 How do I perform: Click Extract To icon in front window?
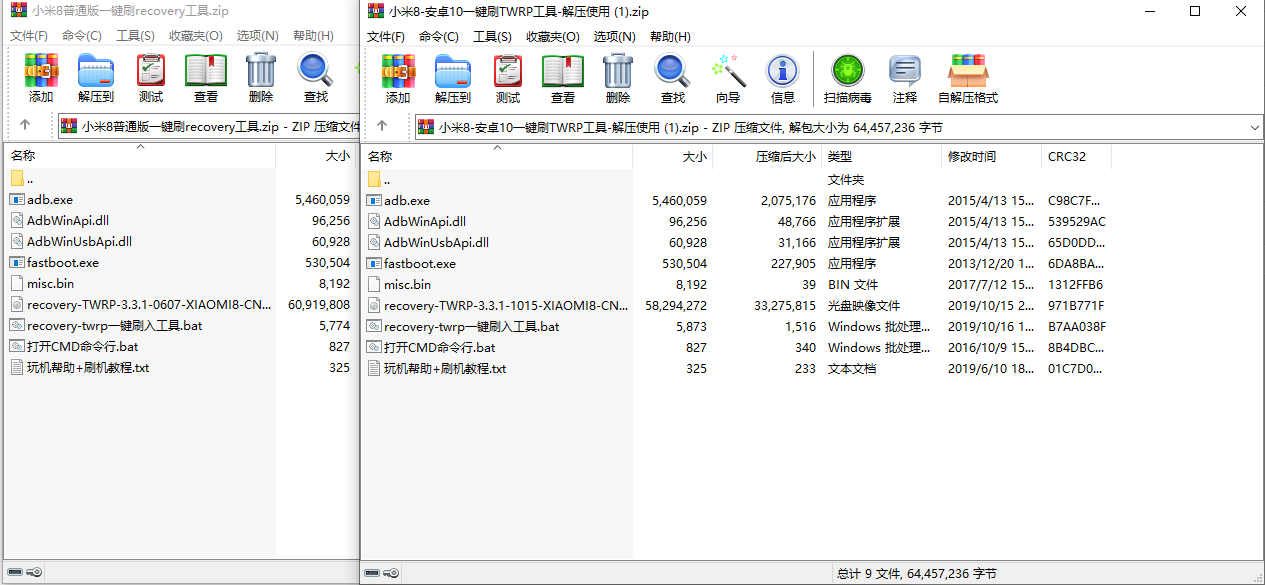453,79
